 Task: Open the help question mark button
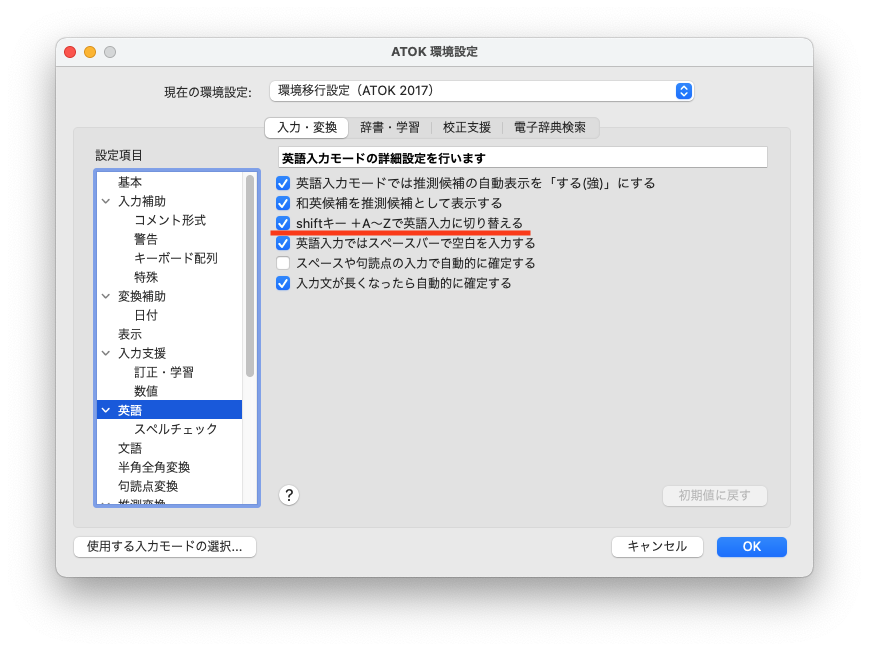click(289, 495)
